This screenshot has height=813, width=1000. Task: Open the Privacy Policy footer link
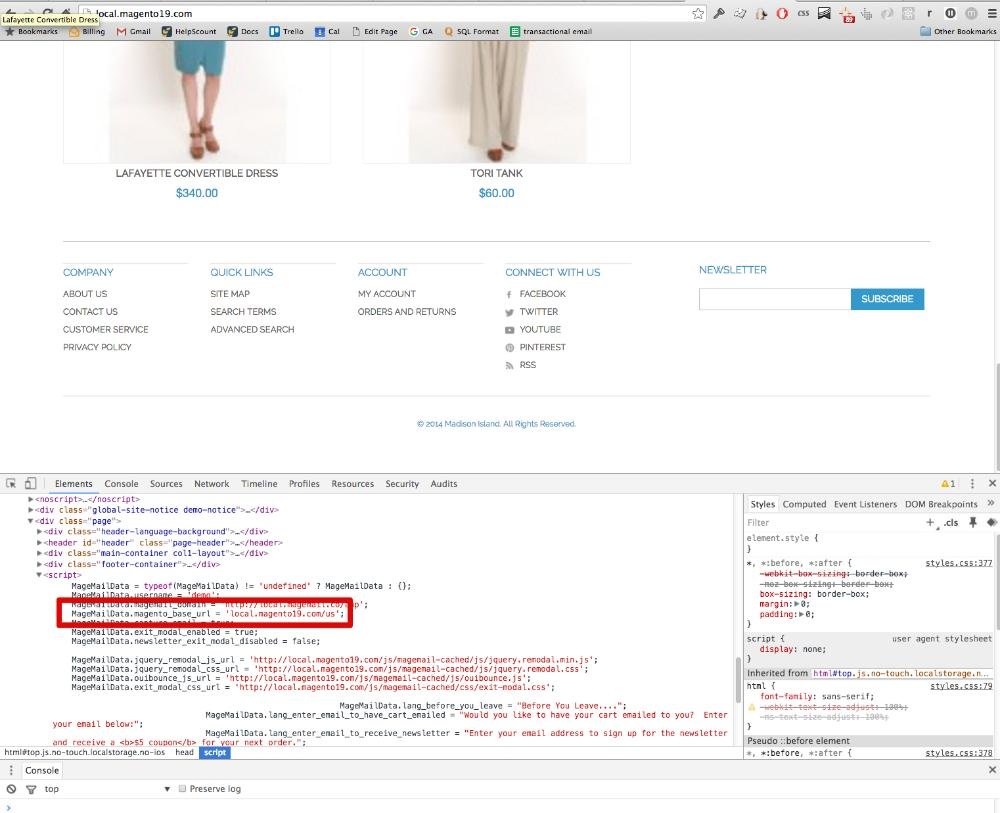click(x=97, y=347)
